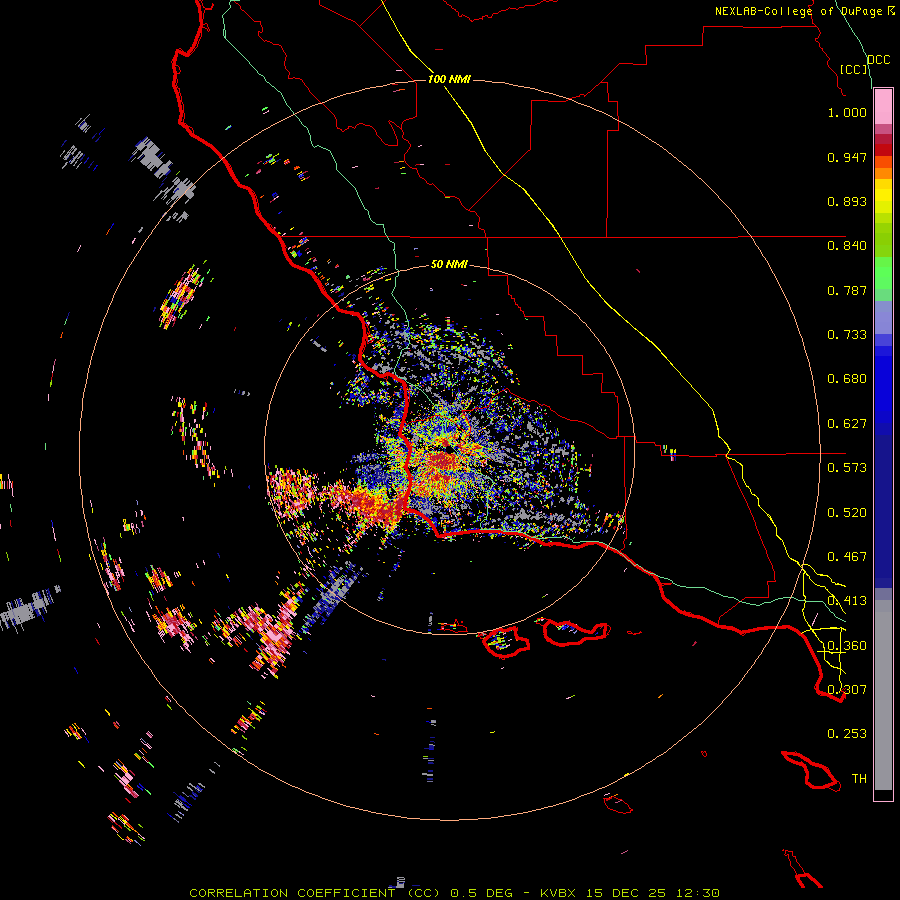Viewport: 900px width, 900px height.
Task: Click the 15 DEC 25 date in caption
Action: pyautogui.click(x=626, y=893)
